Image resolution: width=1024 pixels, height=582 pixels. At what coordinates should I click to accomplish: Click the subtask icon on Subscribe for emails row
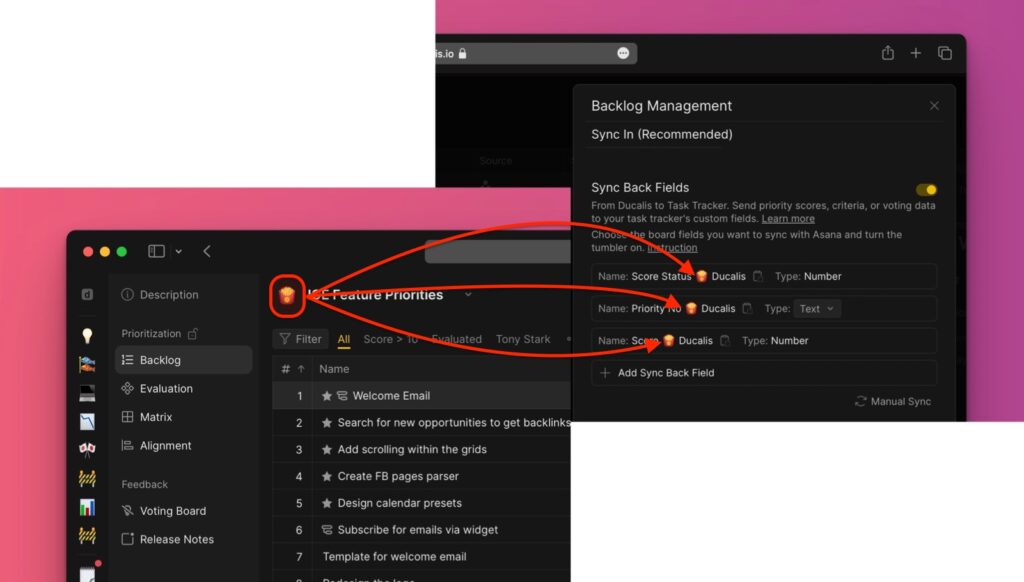[327, 530]
